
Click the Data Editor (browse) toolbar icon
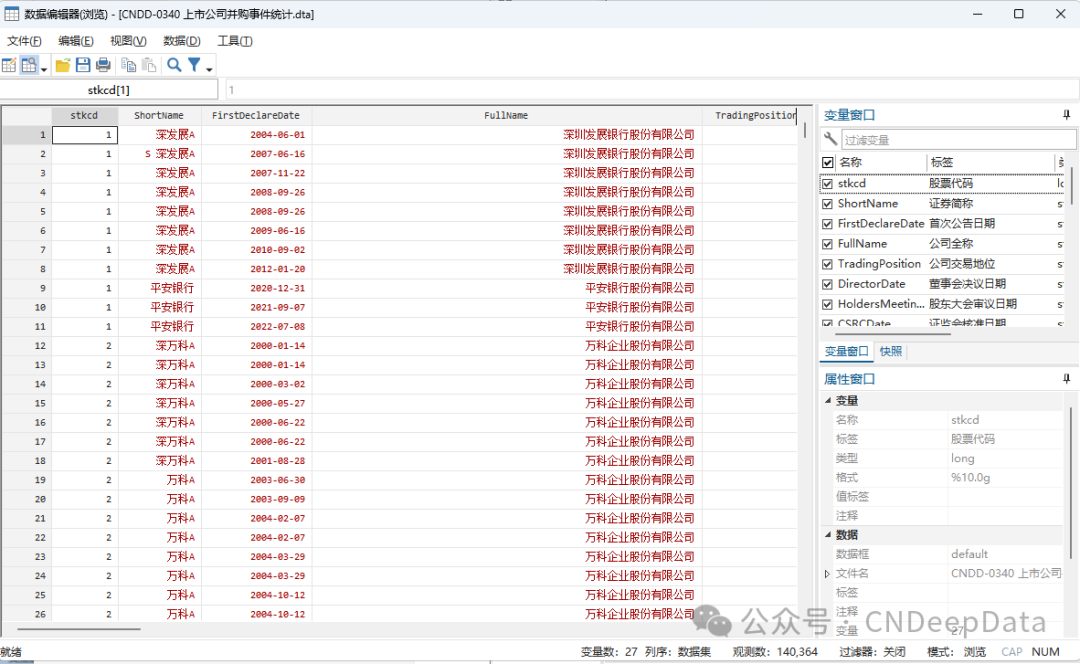click(28, 65)
